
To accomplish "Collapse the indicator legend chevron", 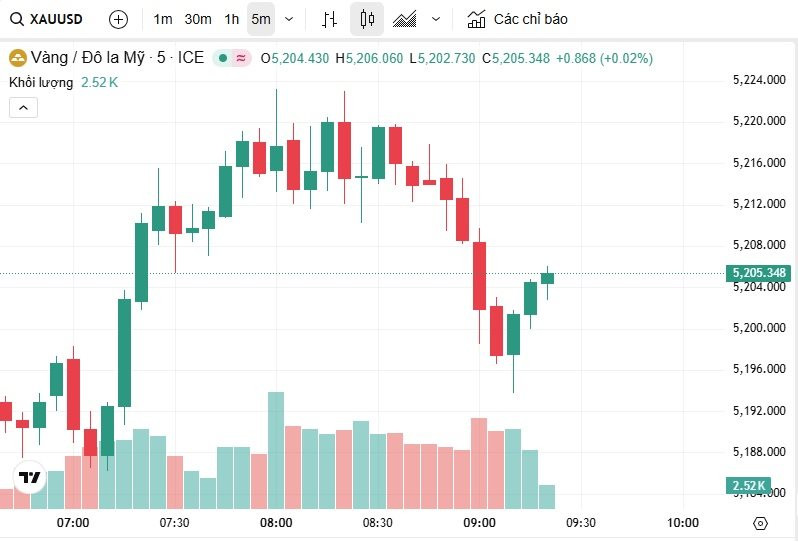I will coord(23,107).
